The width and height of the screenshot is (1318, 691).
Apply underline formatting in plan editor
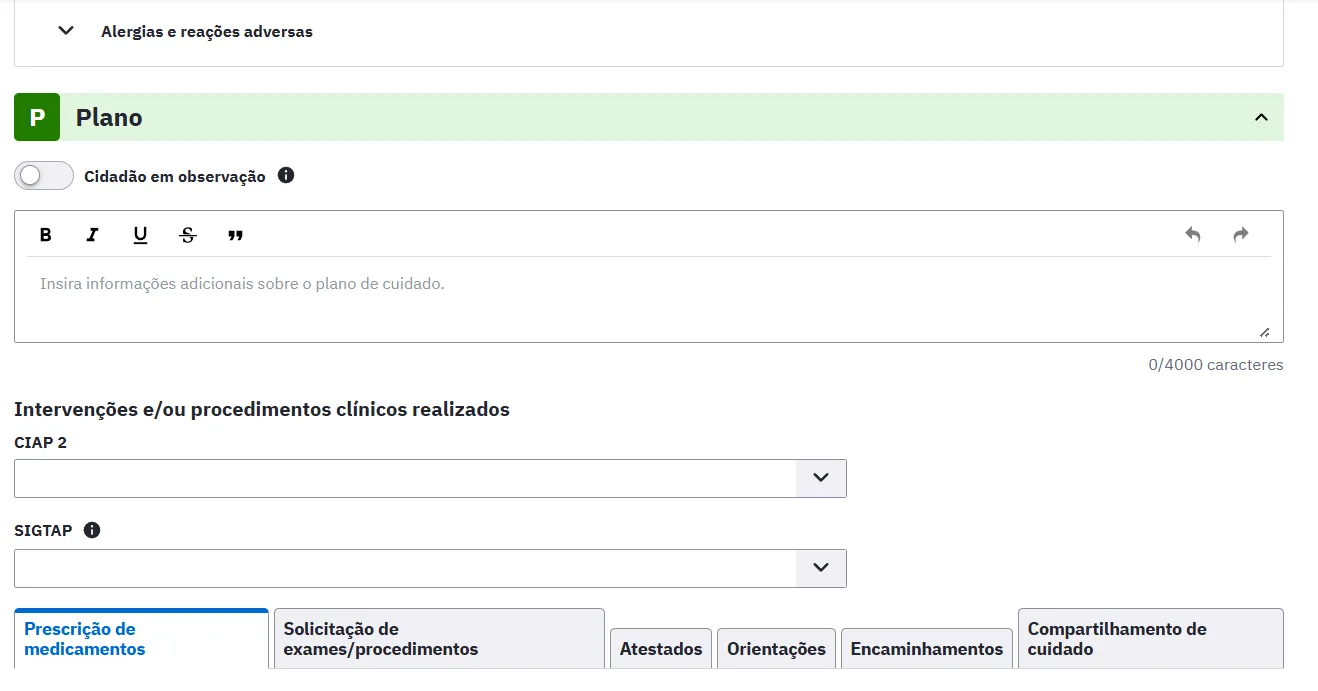click(140, 235)
